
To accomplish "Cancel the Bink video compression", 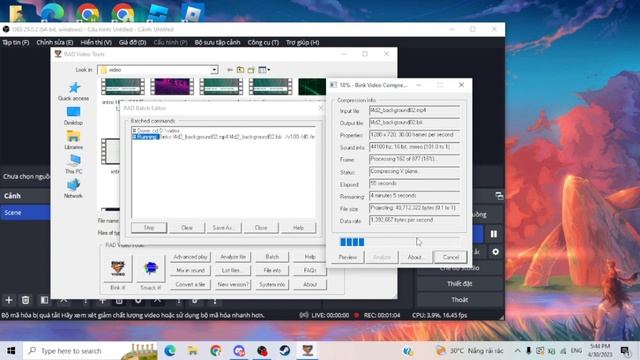I will point(451,257).
